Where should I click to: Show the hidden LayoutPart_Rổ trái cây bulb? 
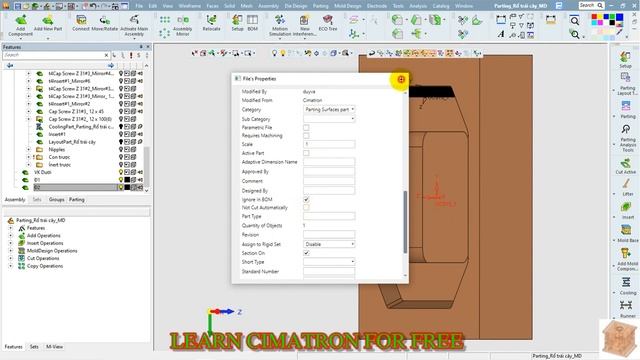121,142
